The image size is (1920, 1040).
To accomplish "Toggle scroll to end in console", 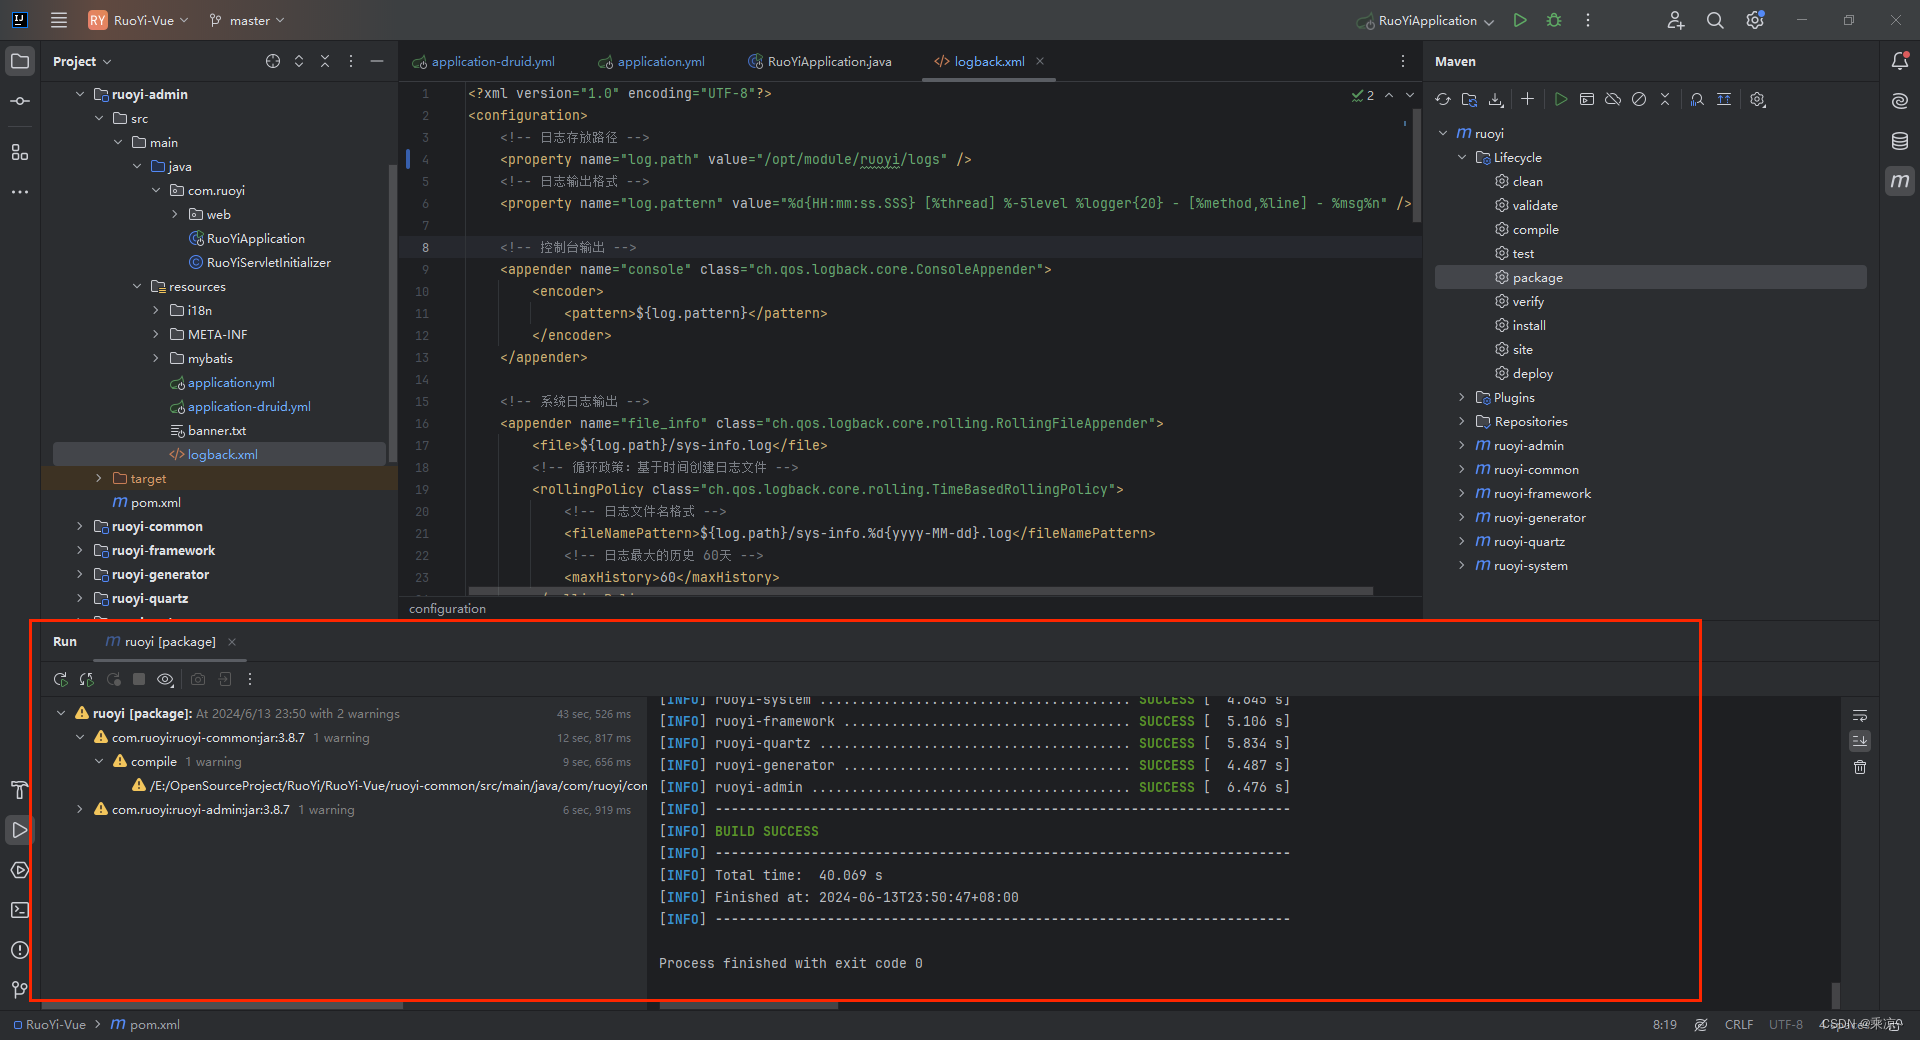I will click(x=1860, y=741).
